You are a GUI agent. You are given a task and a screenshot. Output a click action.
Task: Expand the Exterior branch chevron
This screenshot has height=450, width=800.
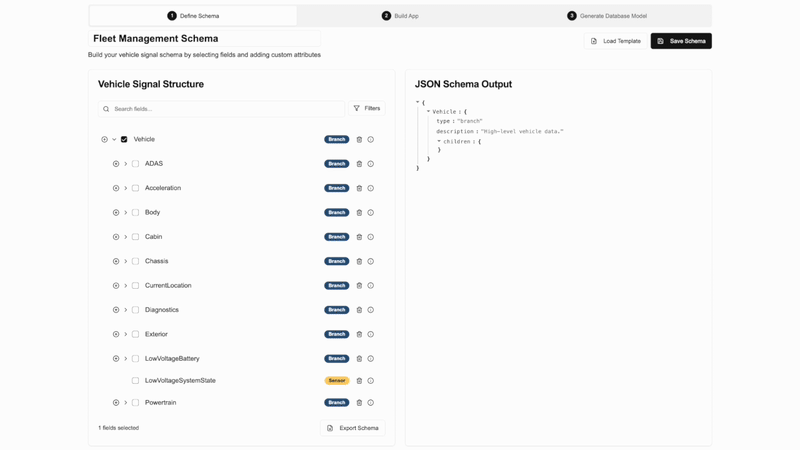coord(126,334)
